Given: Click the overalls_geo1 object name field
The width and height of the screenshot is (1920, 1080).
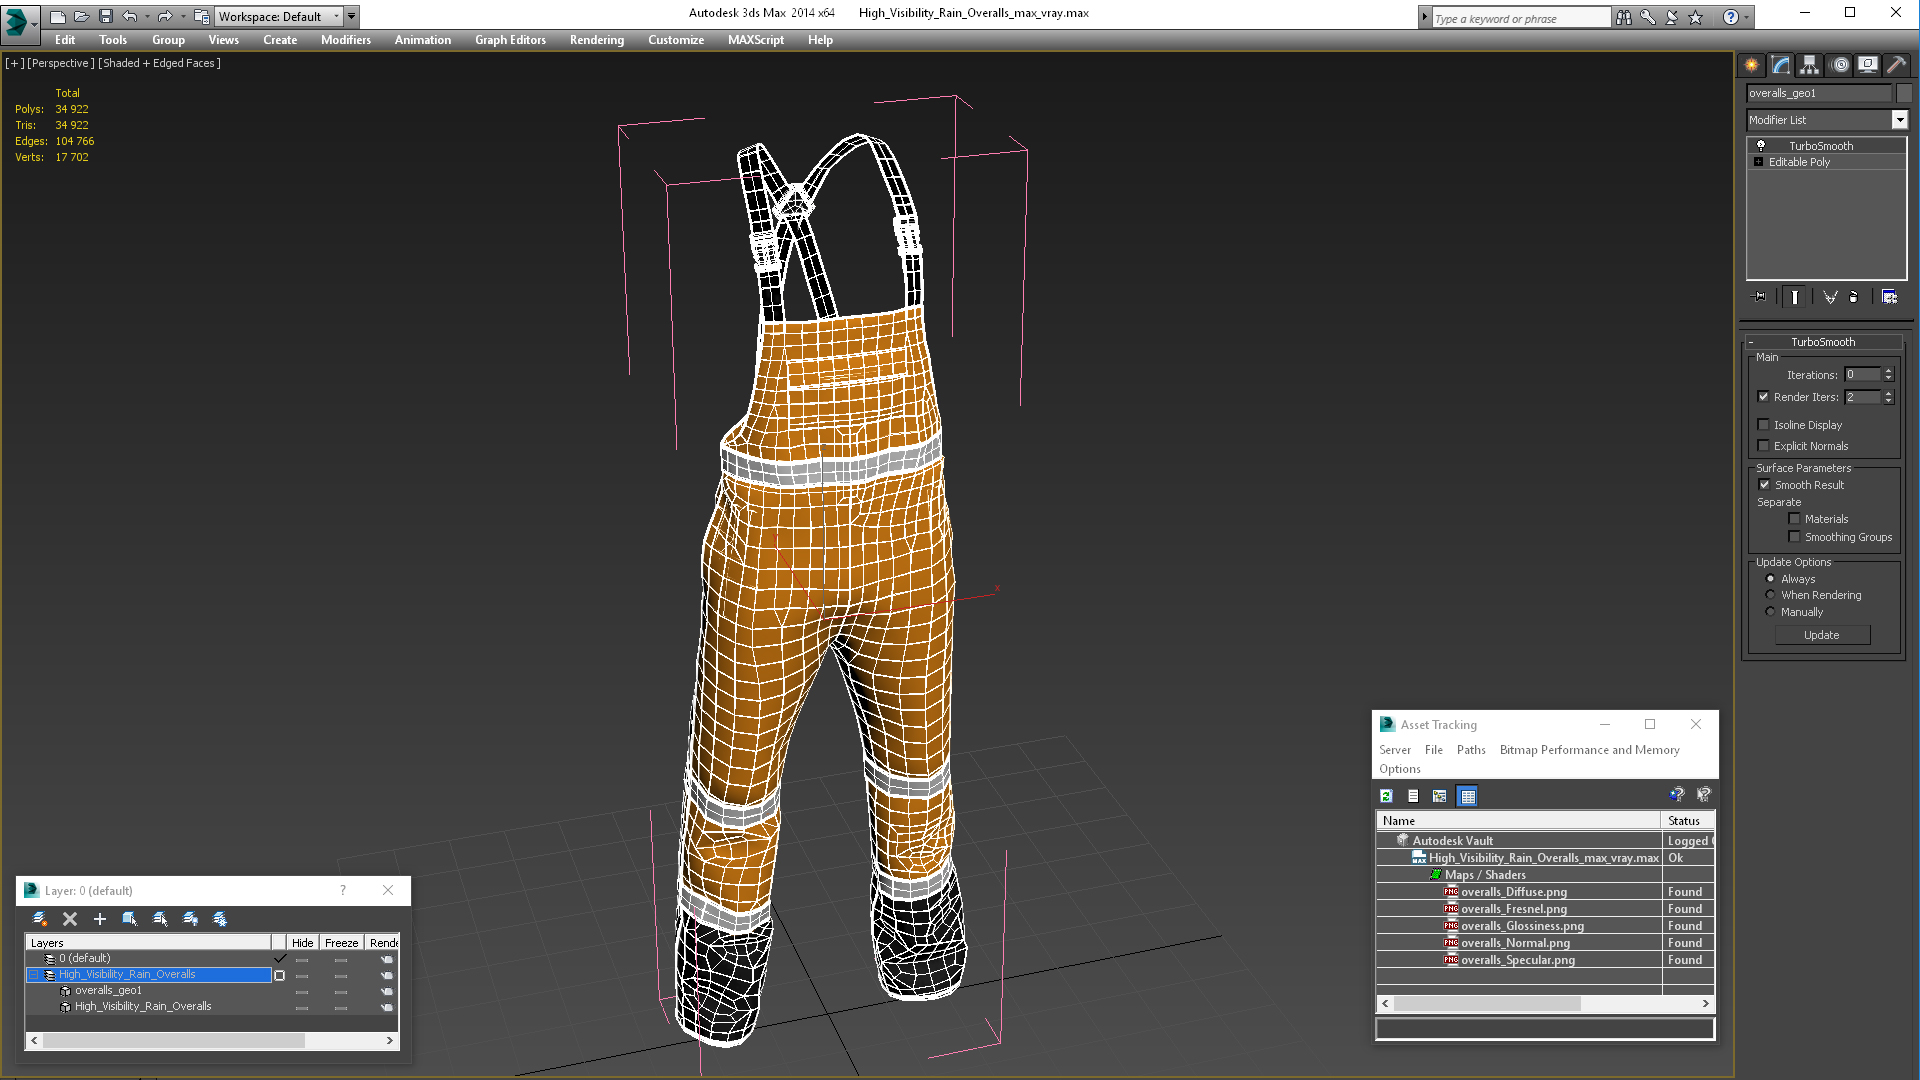Looking at the screenshot, I should (1819, 93).
